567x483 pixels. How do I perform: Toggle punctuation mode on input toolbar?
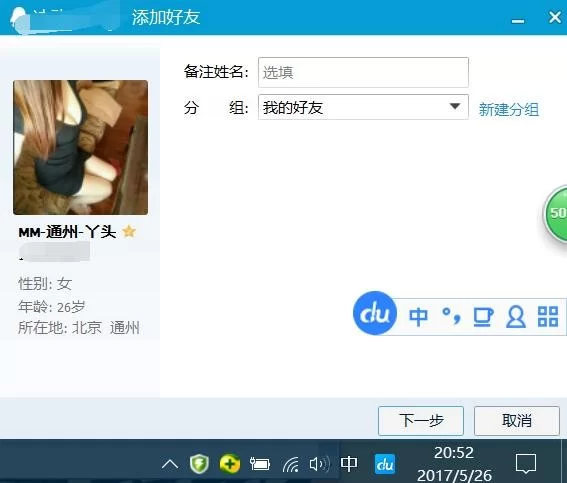point(452,316)
